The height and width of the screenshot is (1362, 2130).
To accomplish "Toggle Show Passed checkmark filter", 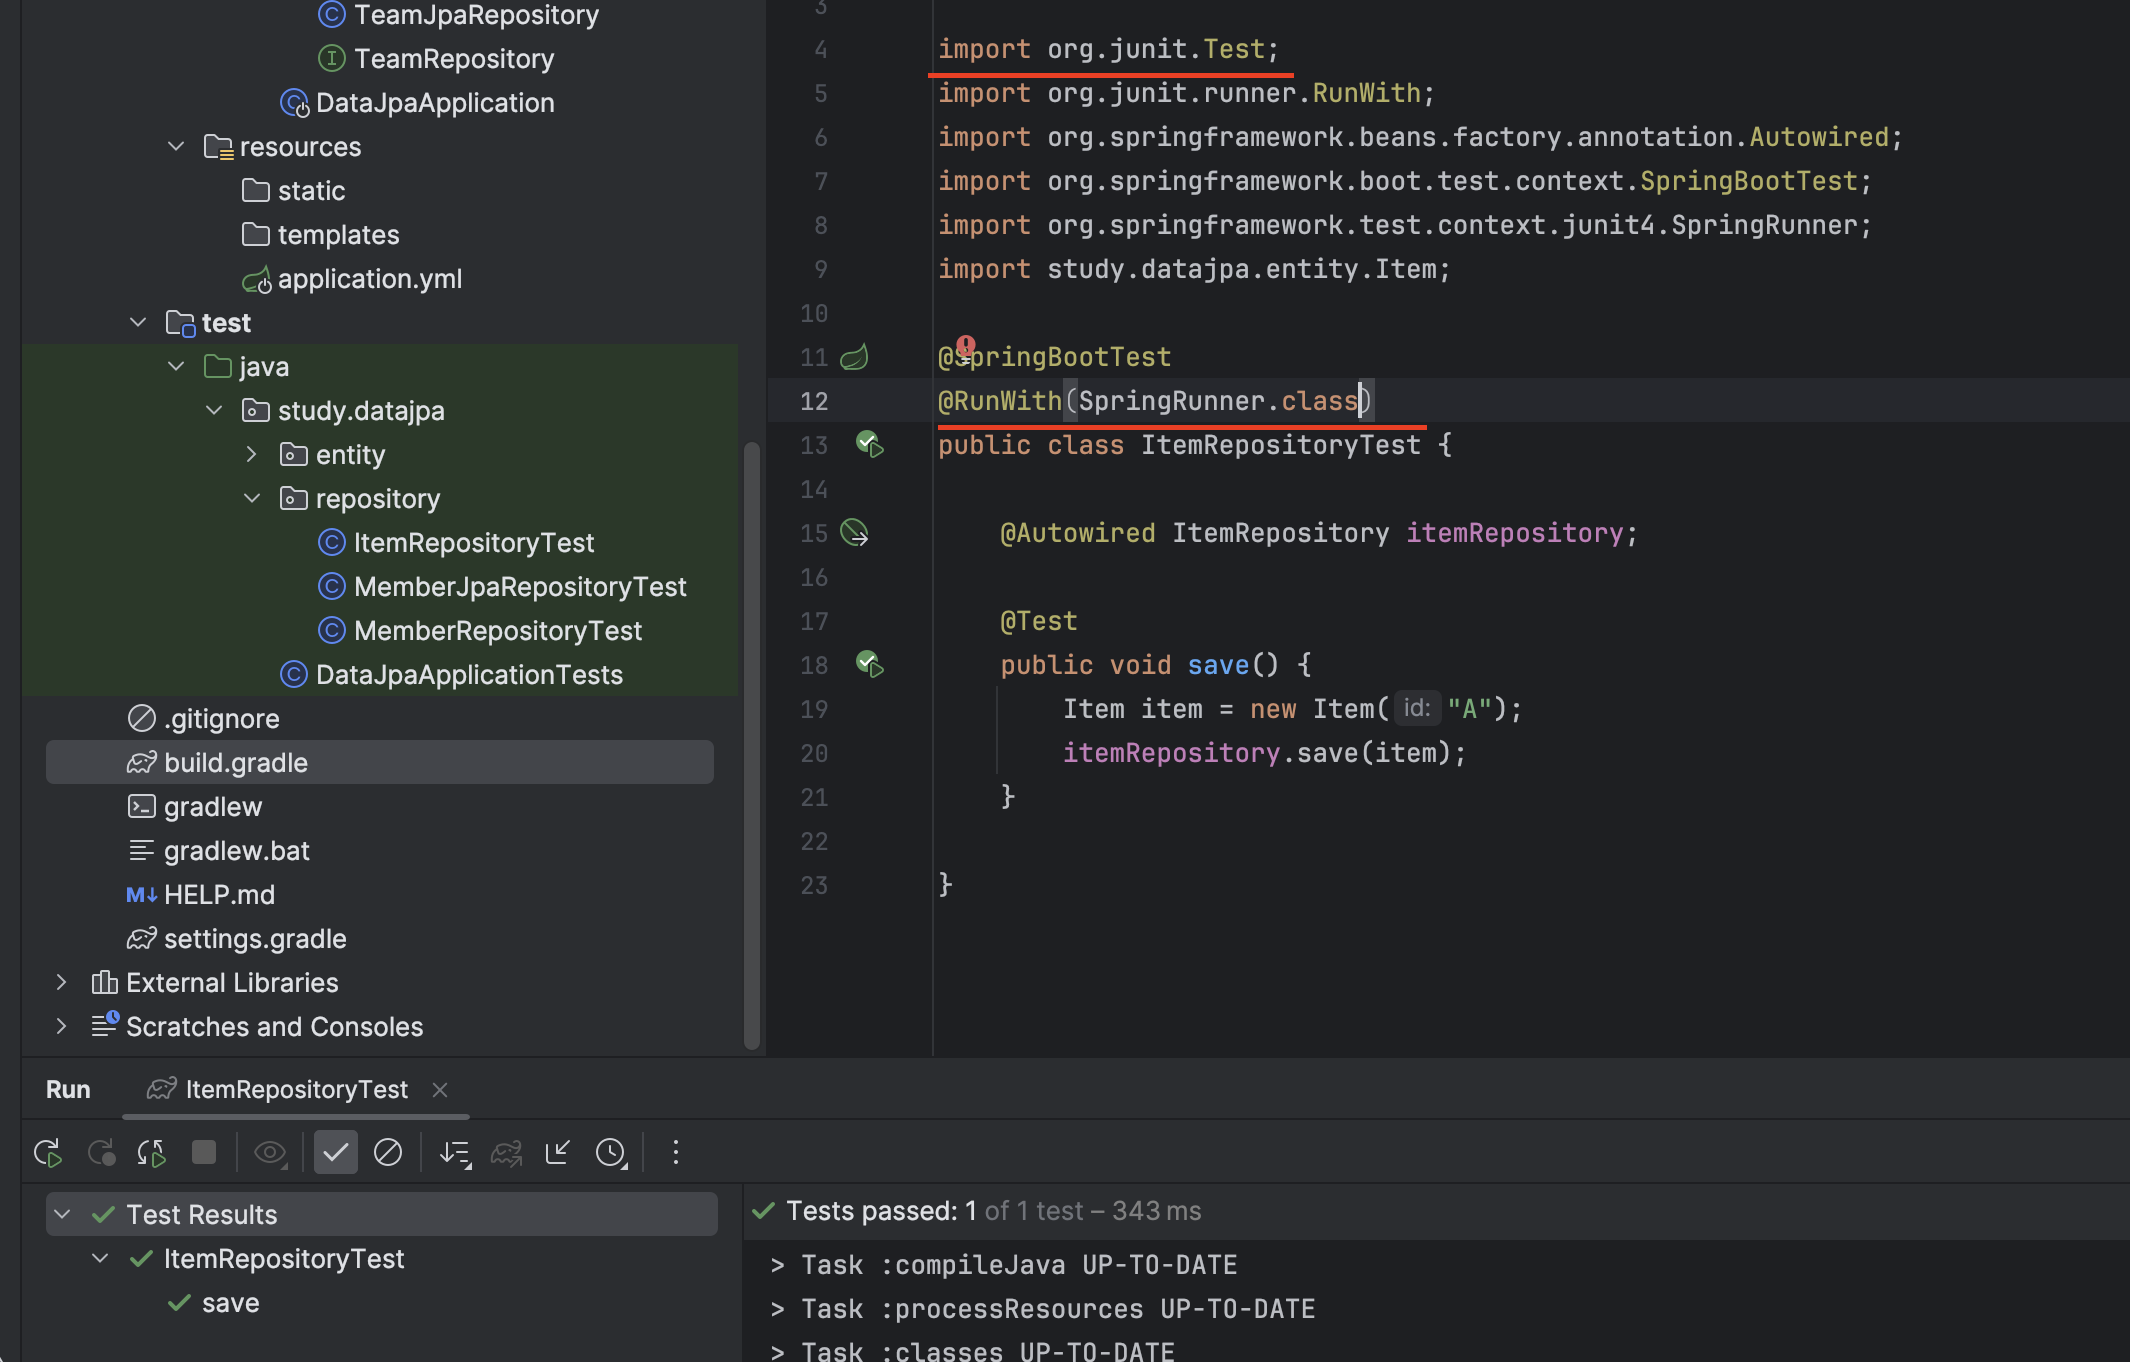I will pyautogui.click(x=335, y=1153).
